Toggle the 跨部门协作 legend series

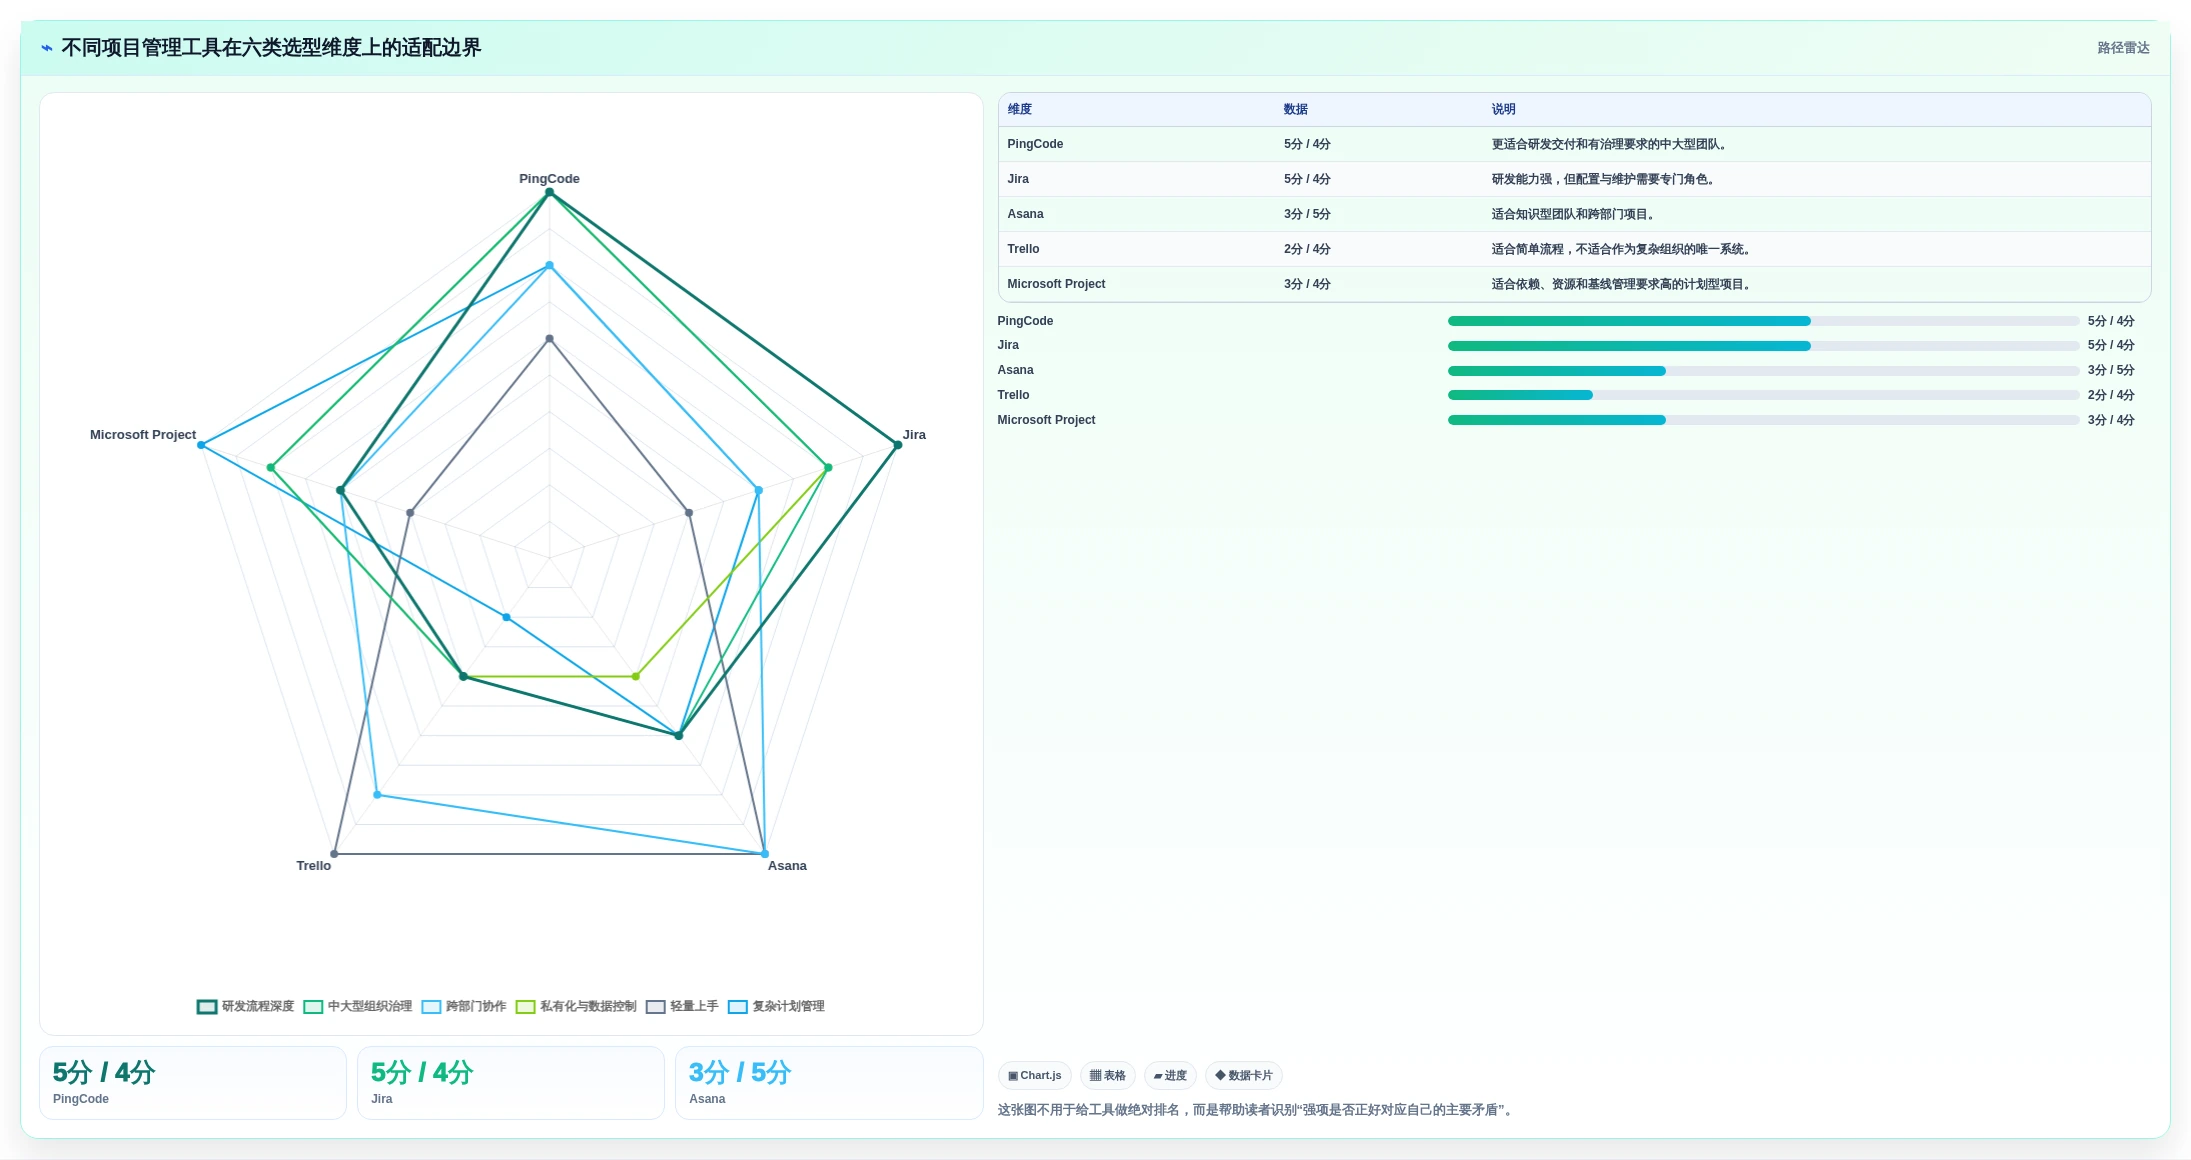point(464,1006)
